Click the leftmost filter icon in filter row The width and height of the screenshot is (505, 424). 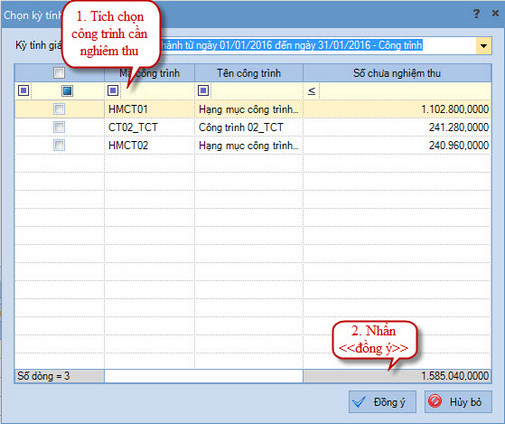click(x=23, y=90)
